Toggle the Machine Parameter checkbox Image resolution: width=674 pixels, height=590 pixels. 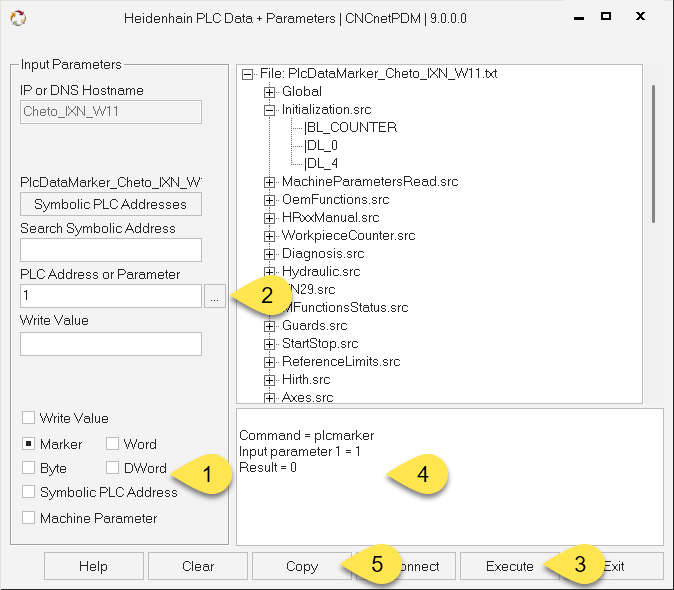(x=28, y=518)
